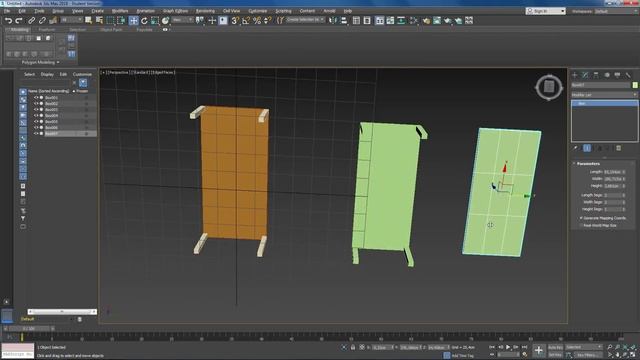Viewport: 640px width, 360px height.
Task: Hide Box005 using its eye icon
Action: coord(36,122)
